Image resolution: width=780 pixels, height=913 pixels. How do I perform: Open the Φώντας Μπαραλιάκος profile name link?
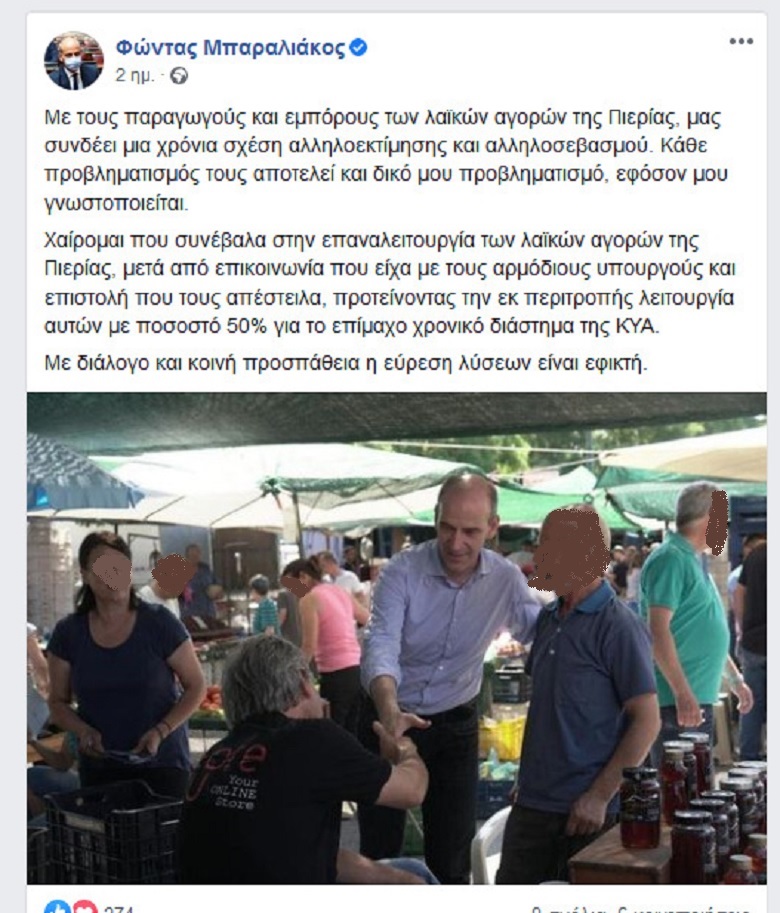click(230, 48)
